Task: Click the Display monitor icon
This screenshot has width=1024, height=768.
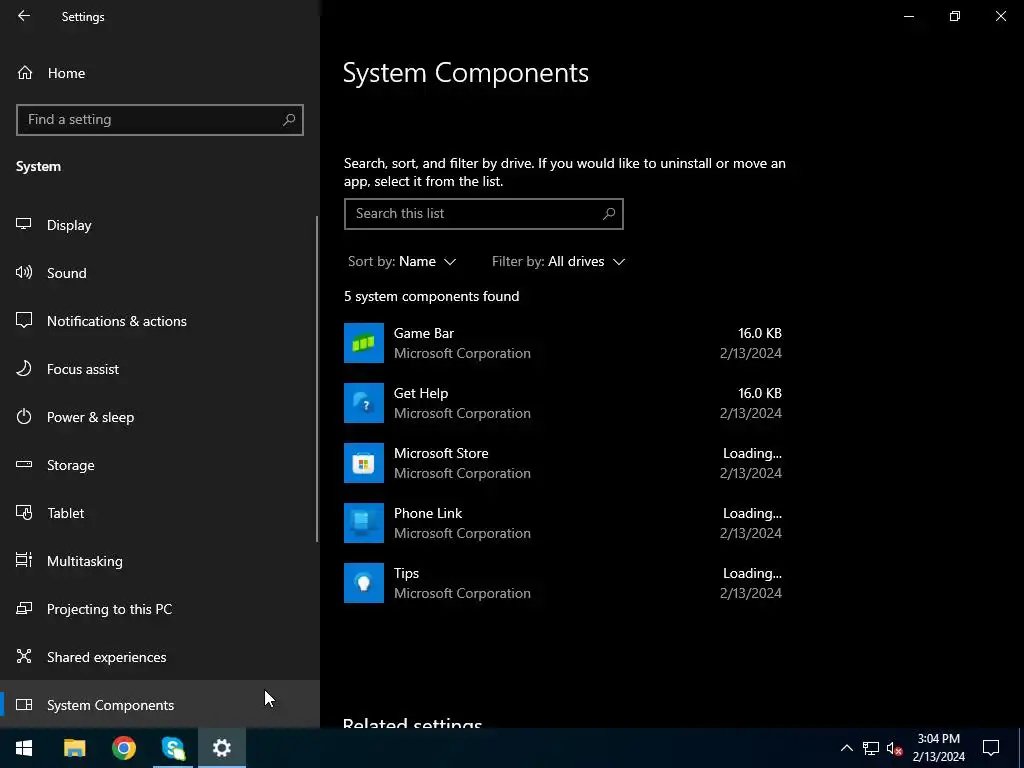Action: click(24, 224)
